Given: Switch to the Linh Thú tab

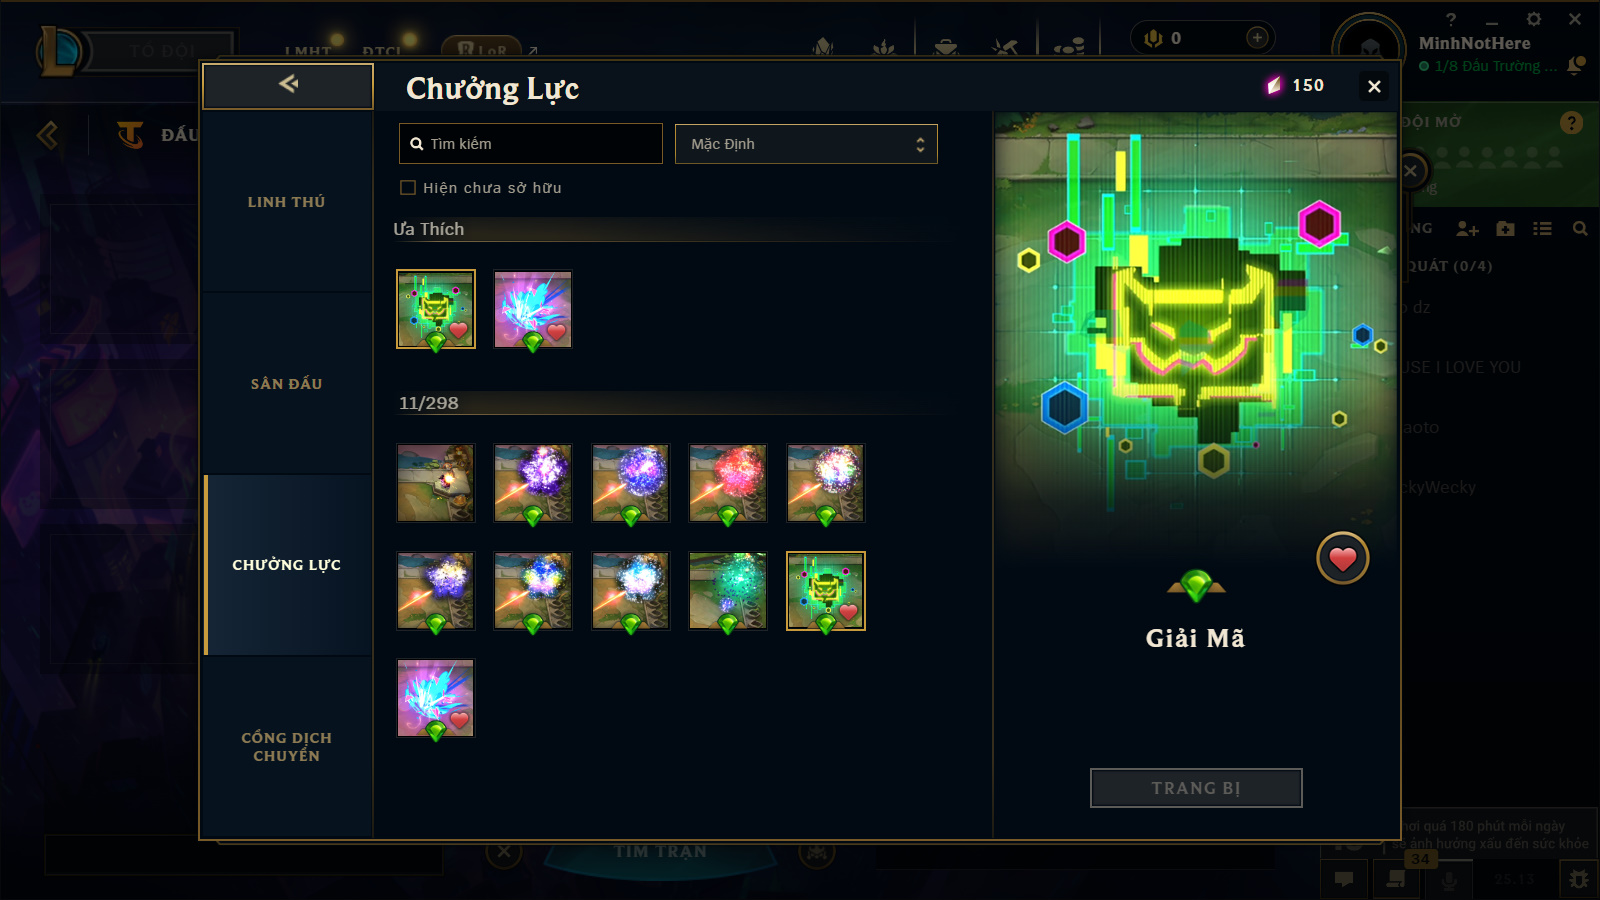Looking at the screenshot, I should (287, 202).
